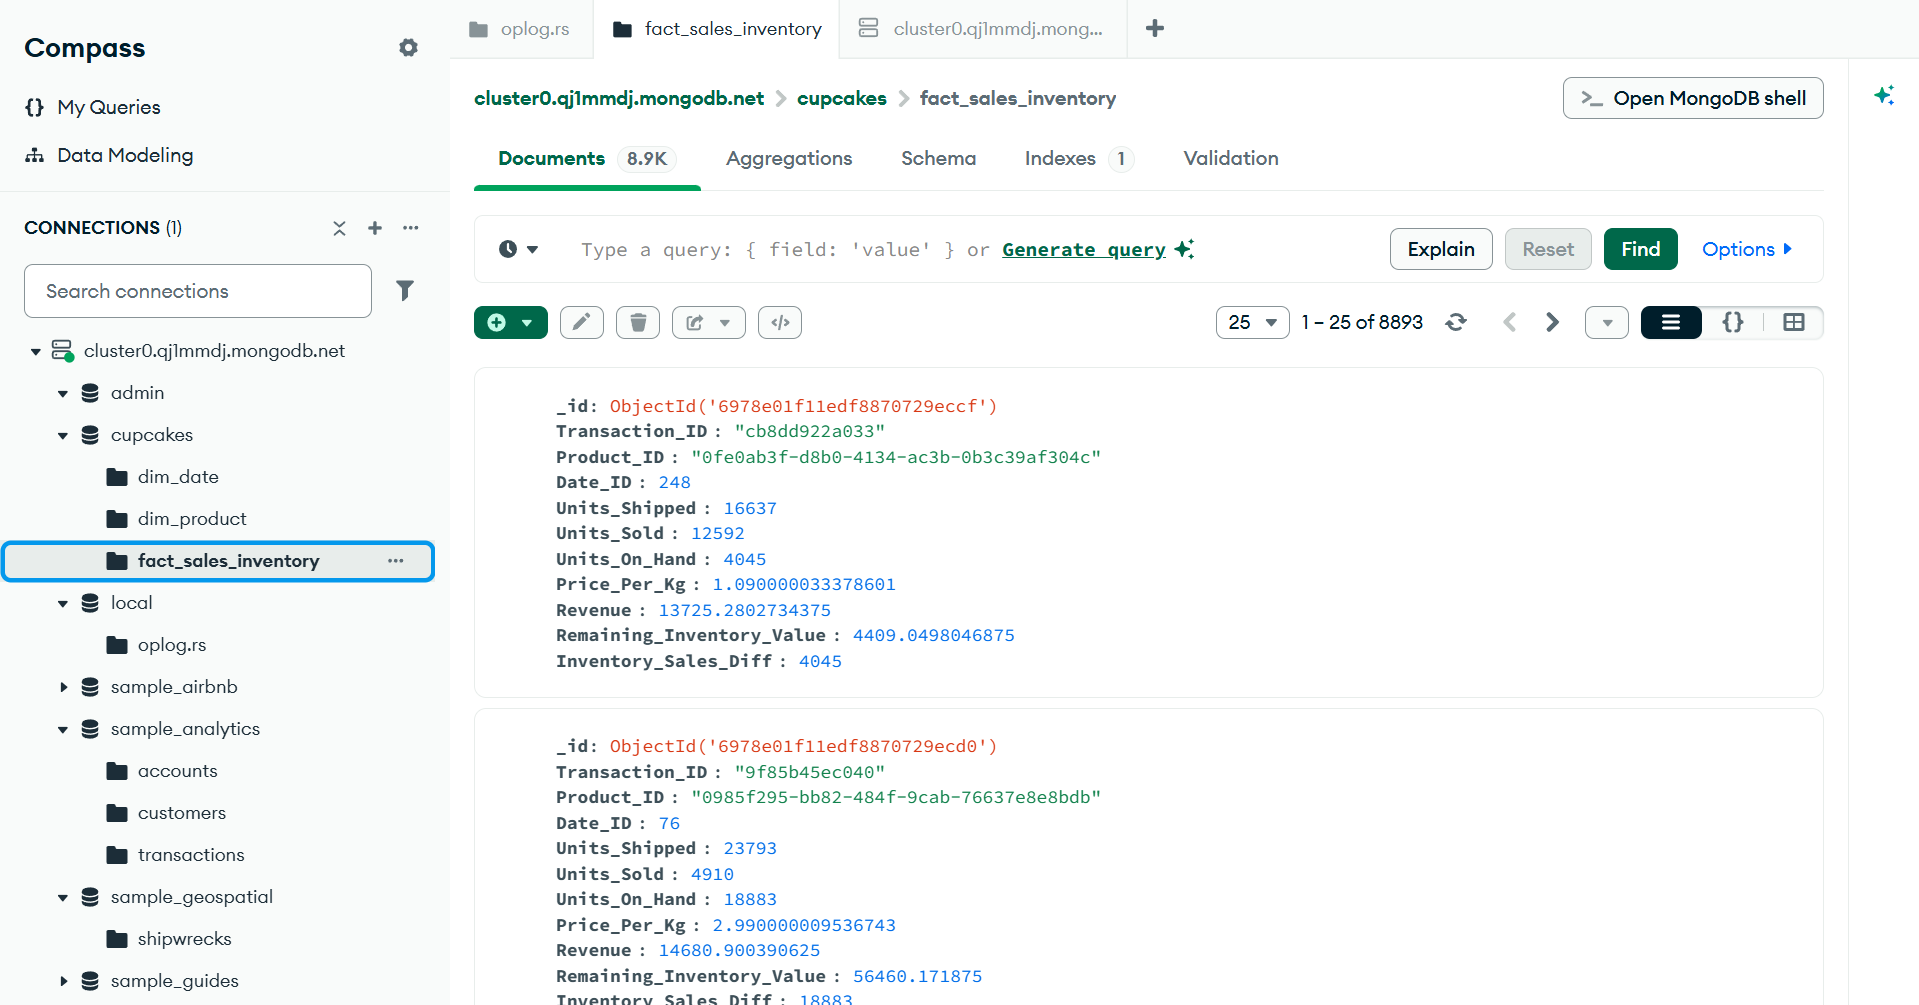Open Compass settings gear
Viewport: 1919px width, 1005px height.
(x=408, y=47)
